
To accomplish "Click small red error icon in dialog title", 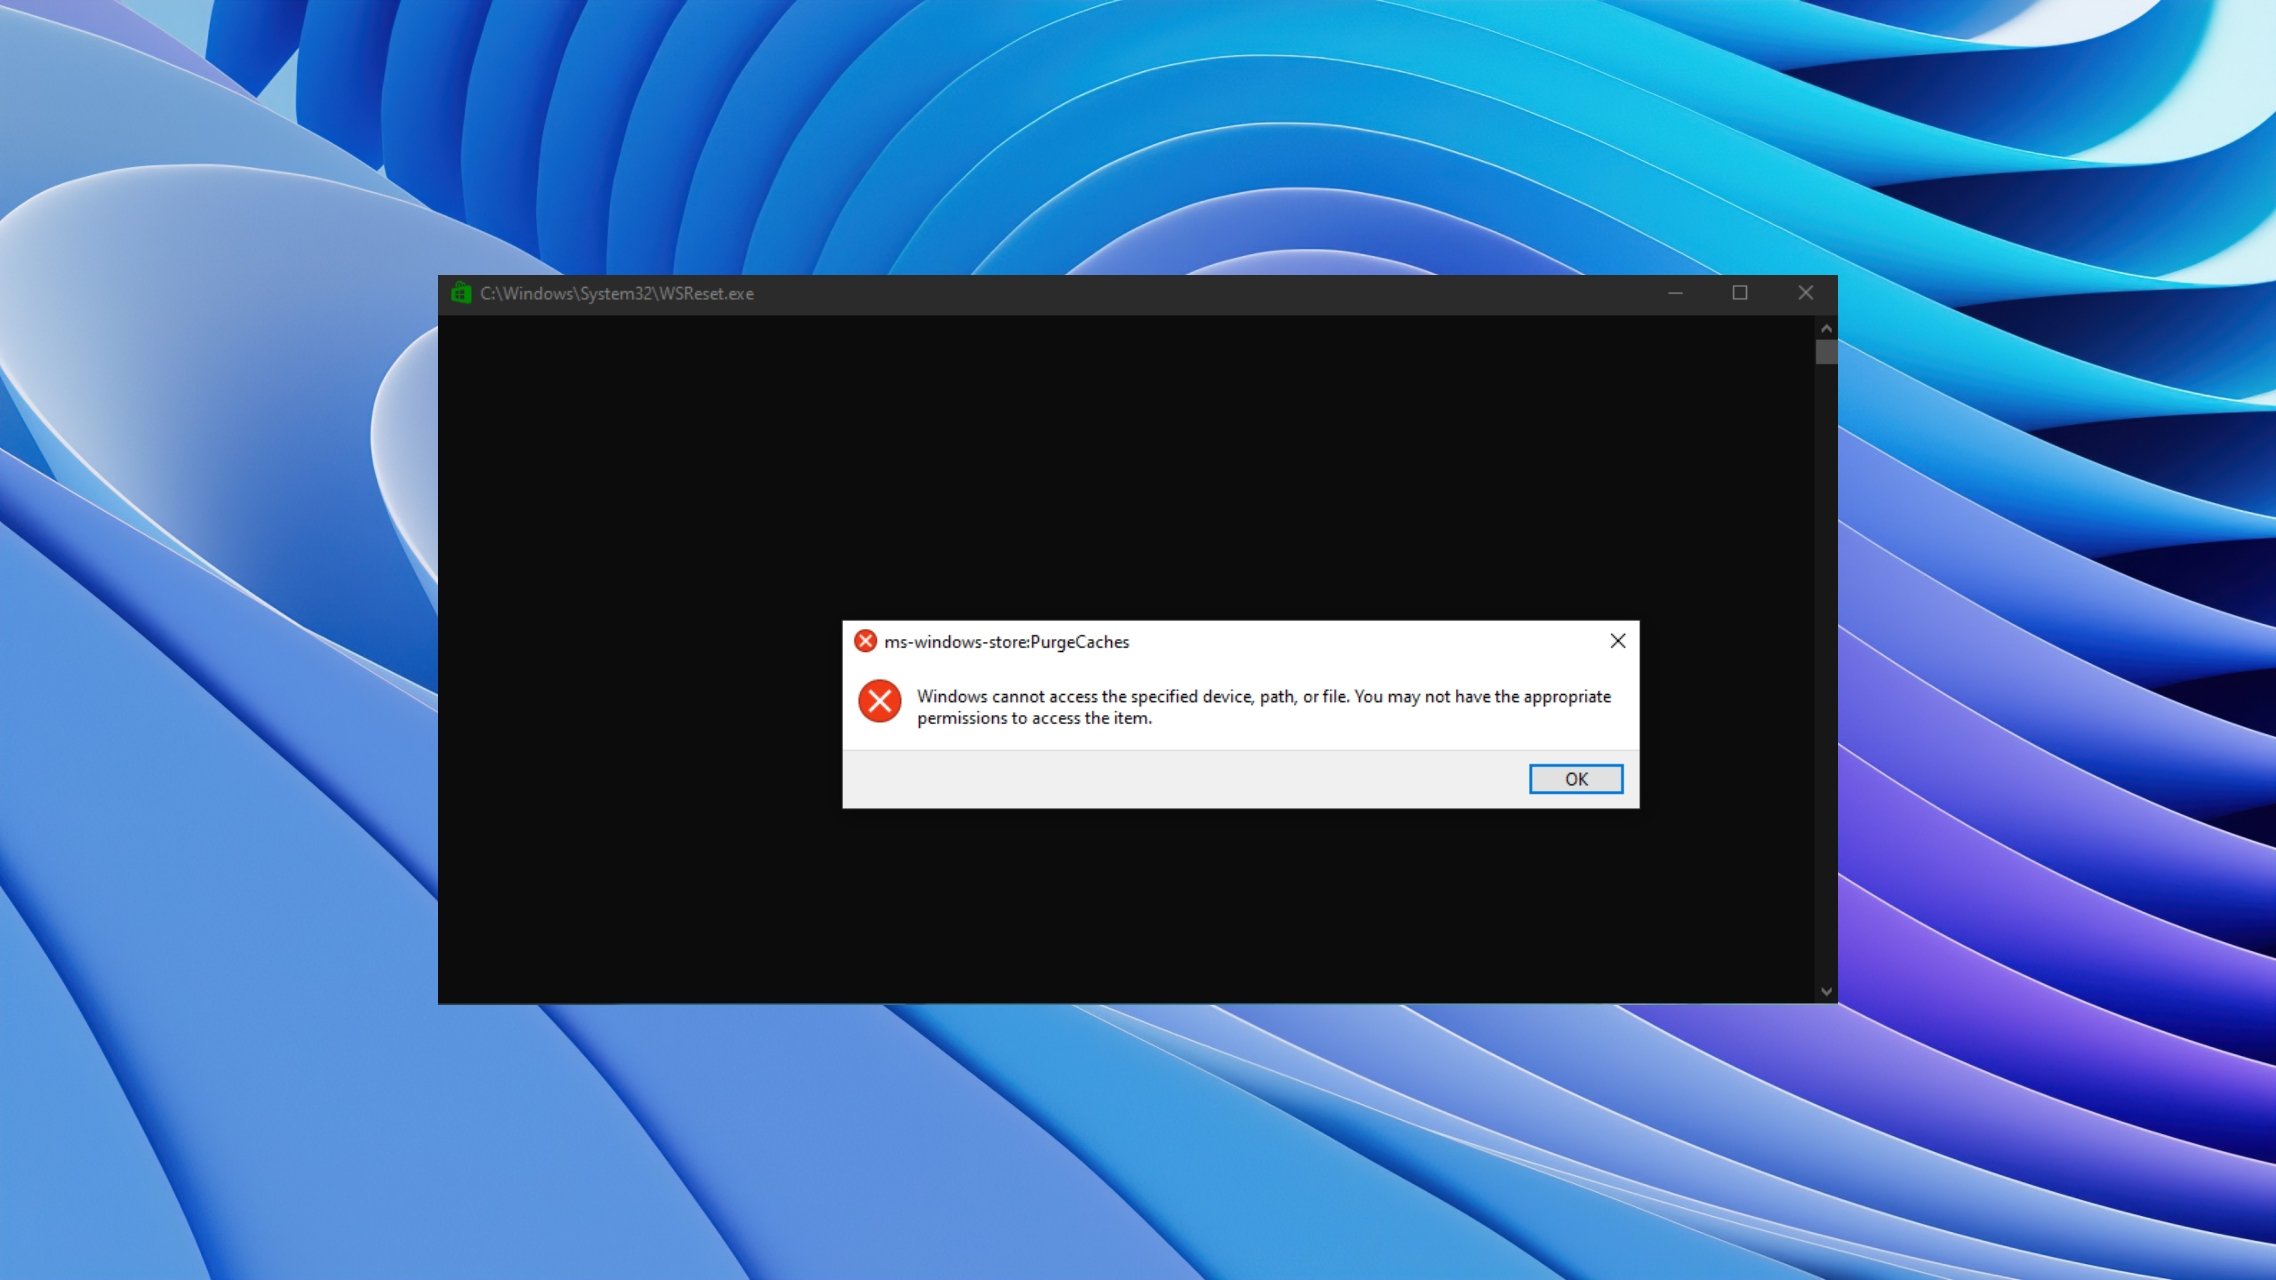I will pyautogui.click(x=865, y=641).
